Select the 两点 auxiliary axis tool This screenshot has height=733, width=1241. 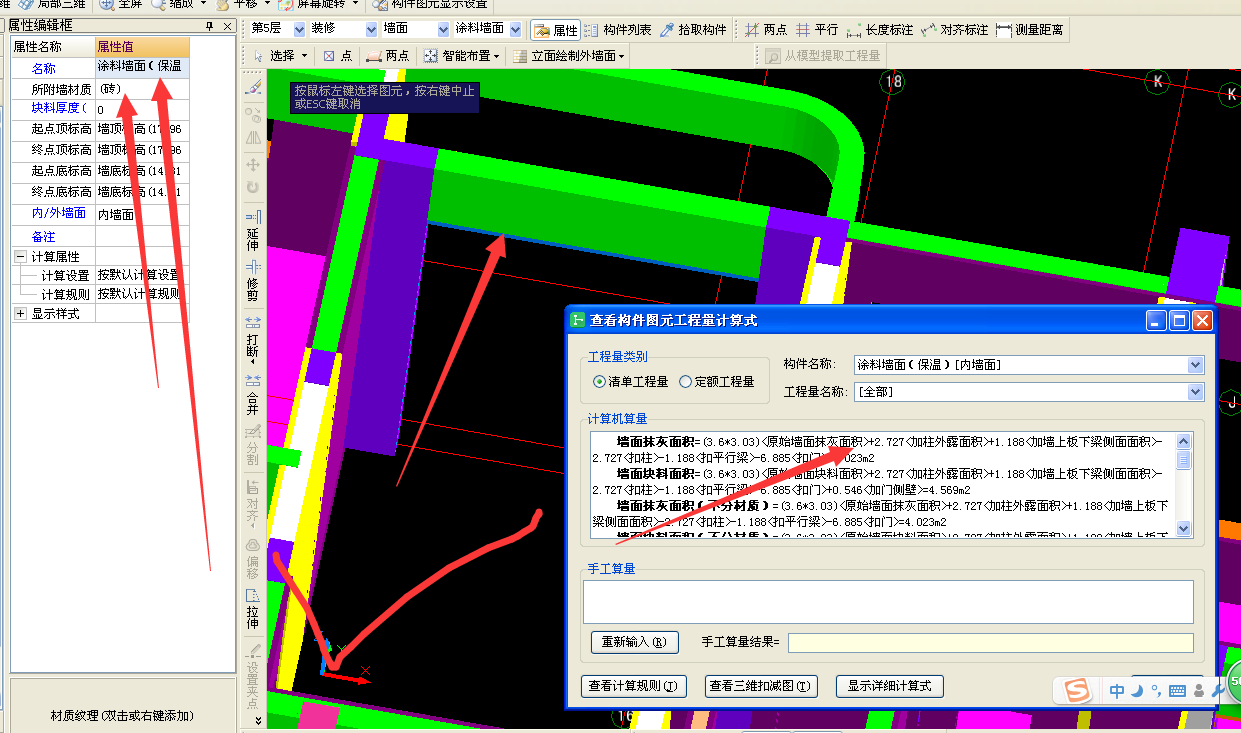766,30
